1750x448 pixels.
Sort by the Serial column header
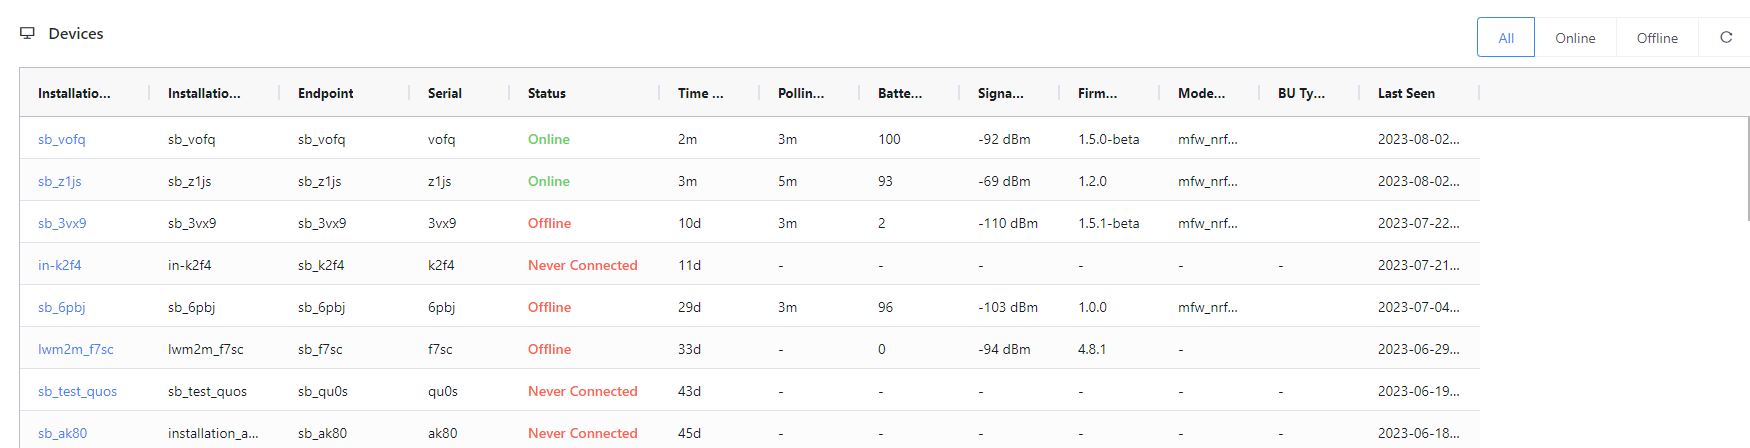(445, 93)
